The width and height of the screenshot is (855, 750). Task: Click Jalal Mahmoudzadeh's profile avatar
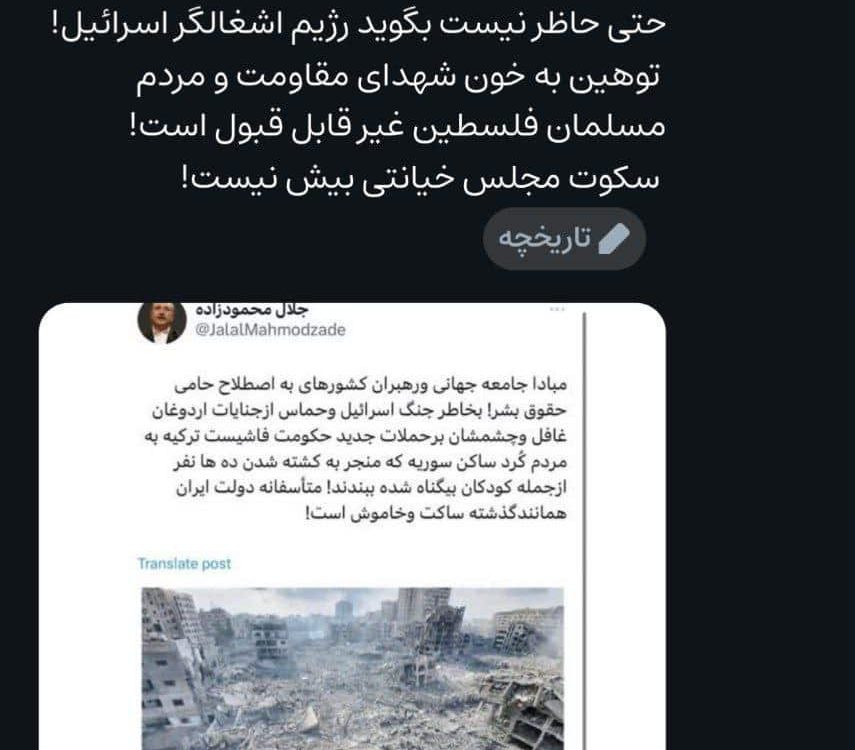point(162,322)
